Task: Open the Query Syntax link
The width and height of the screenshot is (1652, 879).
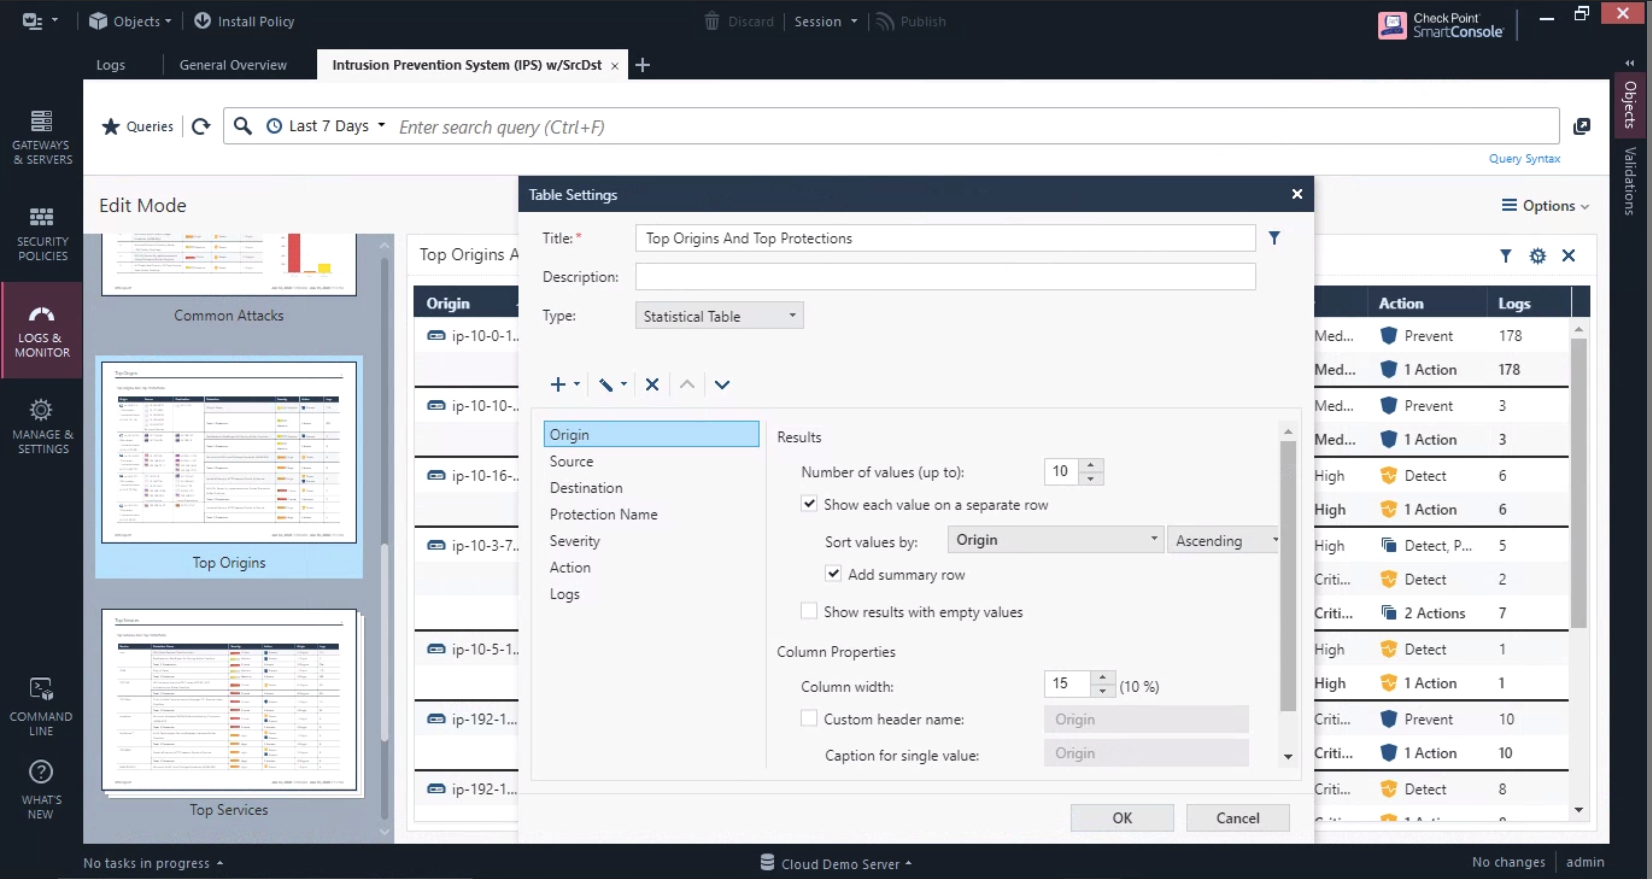Action: pos(1524,159)
